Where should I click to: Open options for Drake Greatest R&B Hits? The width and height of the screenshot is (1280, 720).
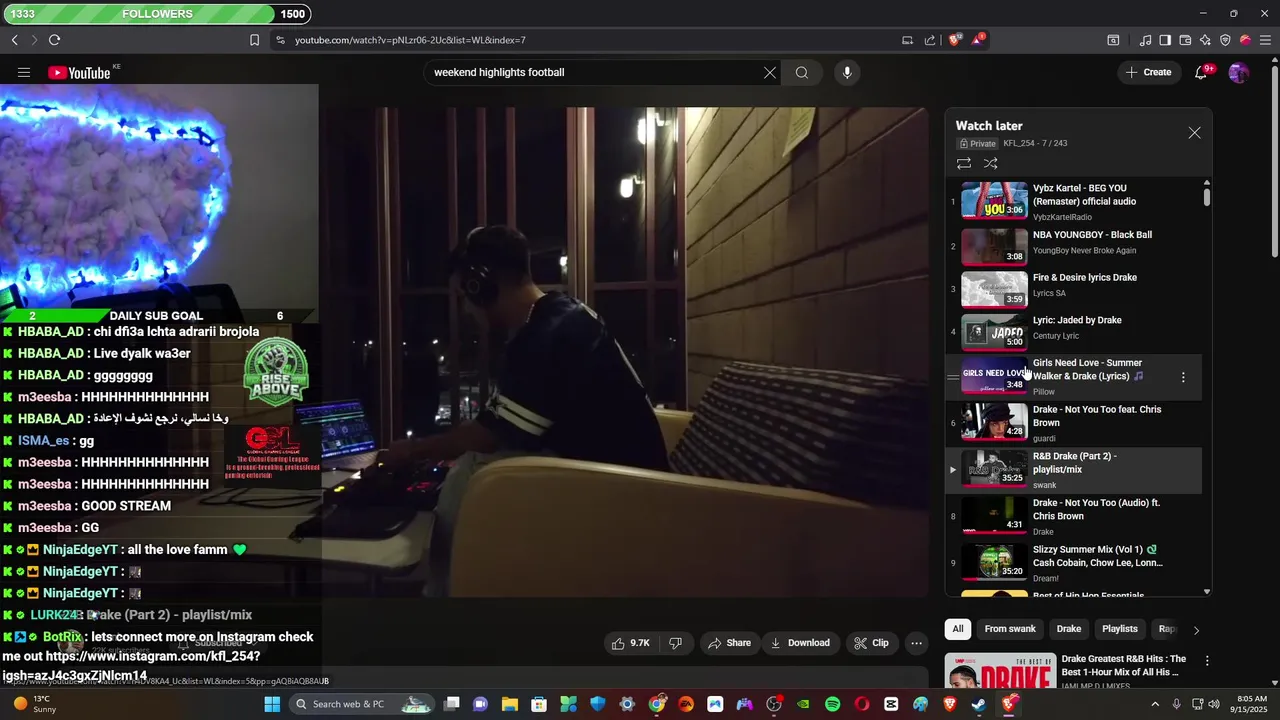point(1207,661)
